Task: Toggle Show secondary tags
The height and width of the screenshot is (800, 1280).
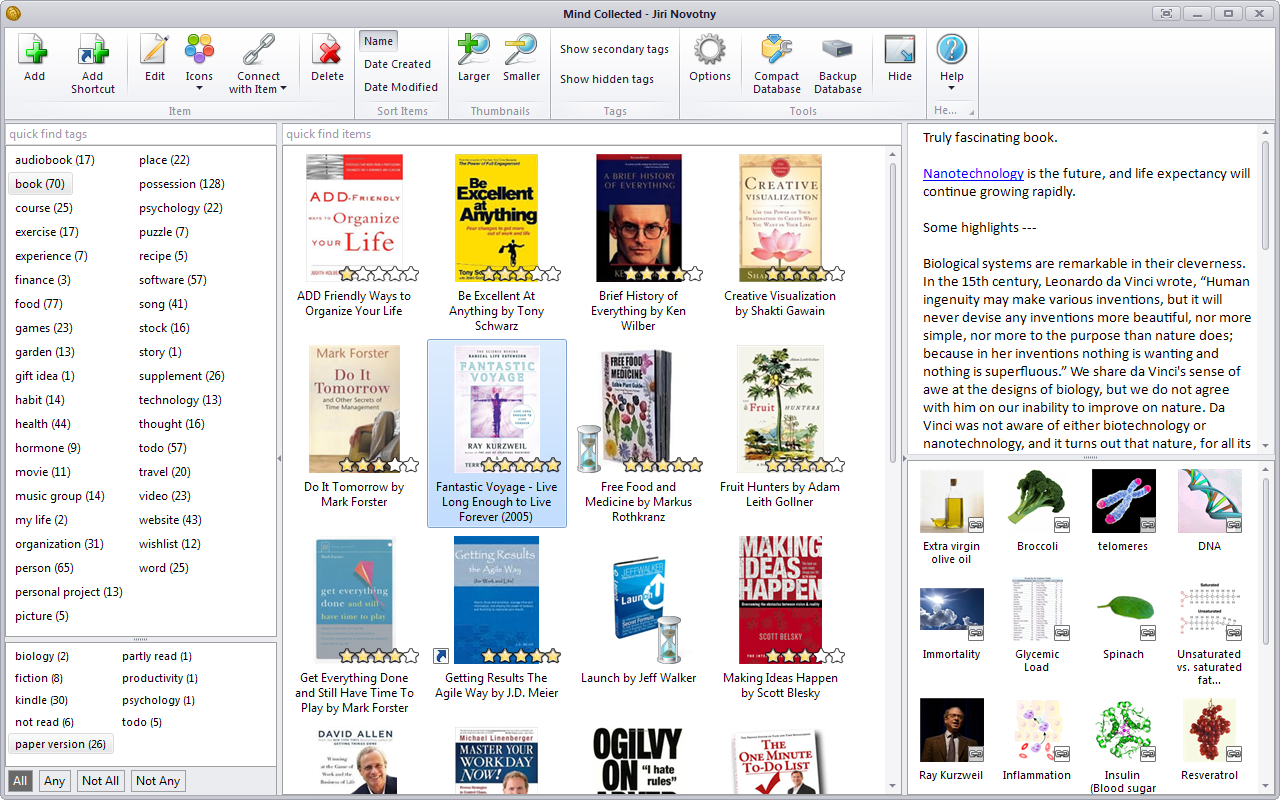Action: pos(614,49)
